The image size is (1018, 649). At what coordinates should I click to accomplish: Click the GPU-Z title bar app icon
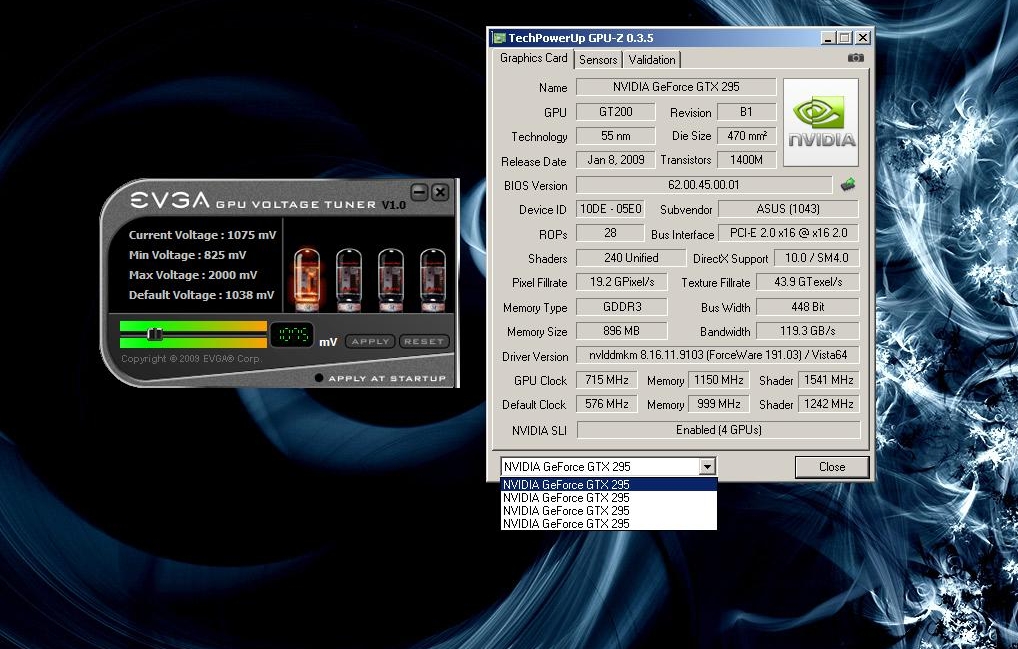(498, 38)
